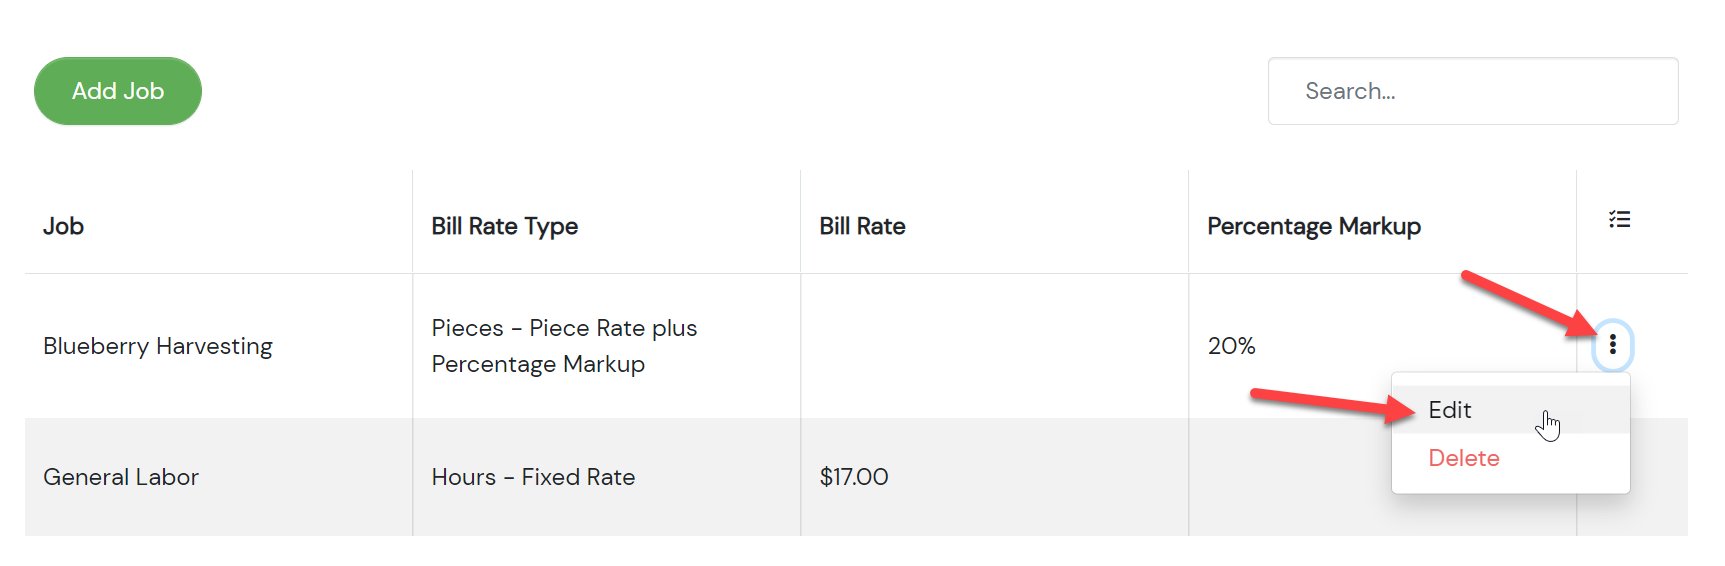Click the 20% markup value
1725x566 pixels.
(1231, 346)
